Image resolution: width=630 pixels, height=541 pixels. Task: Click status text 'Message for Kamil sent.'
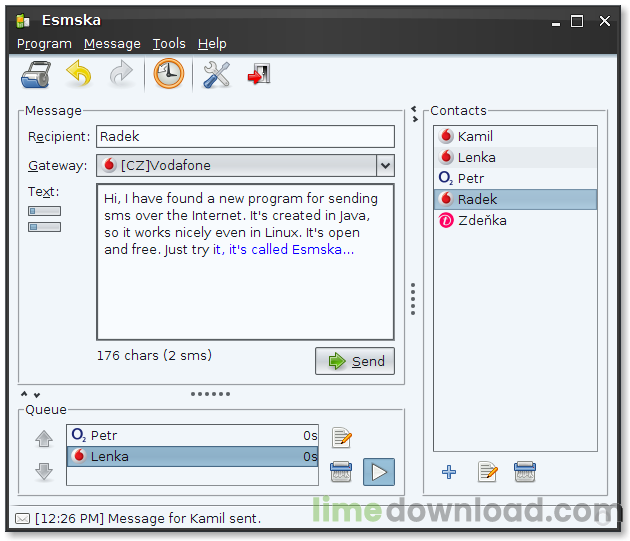(x=184, y=518)
